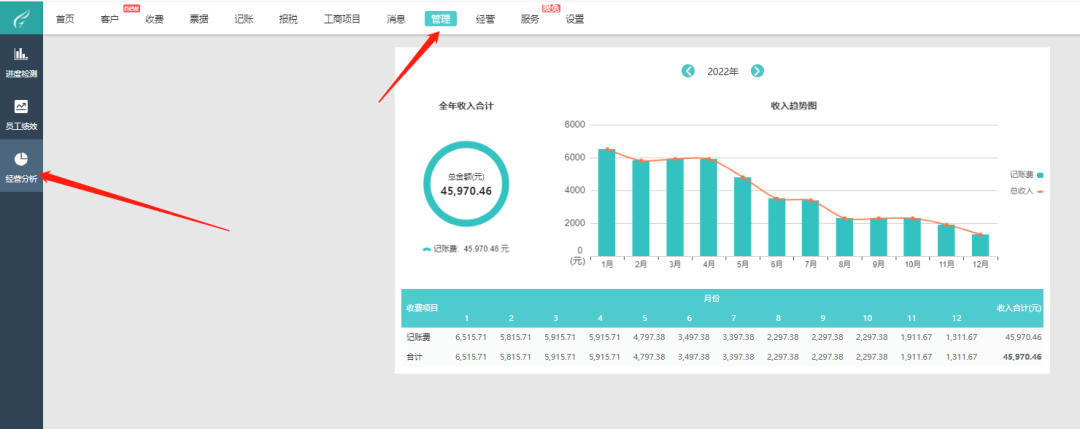Go to previous year with left arrow
Image resolution: width=1080 pixels, height=429 pixels.
tap(688, 71)
